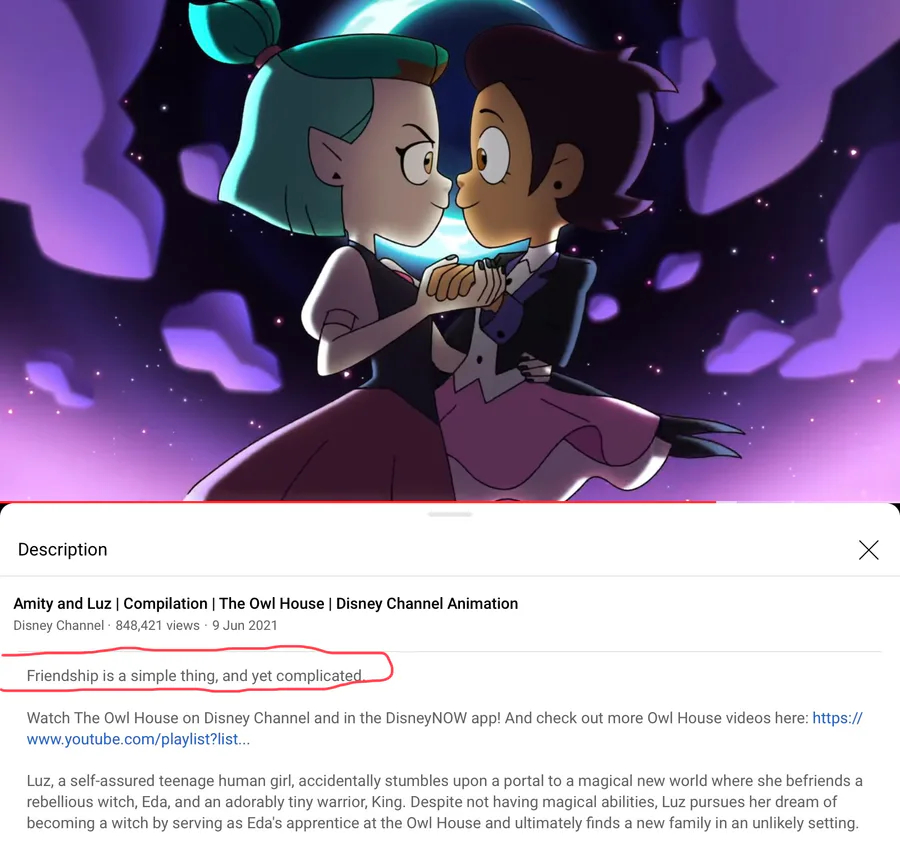The width and height of the screenshot is (900, 846).
Task: Click the Description panel heading
Action: tap(63, 550)
